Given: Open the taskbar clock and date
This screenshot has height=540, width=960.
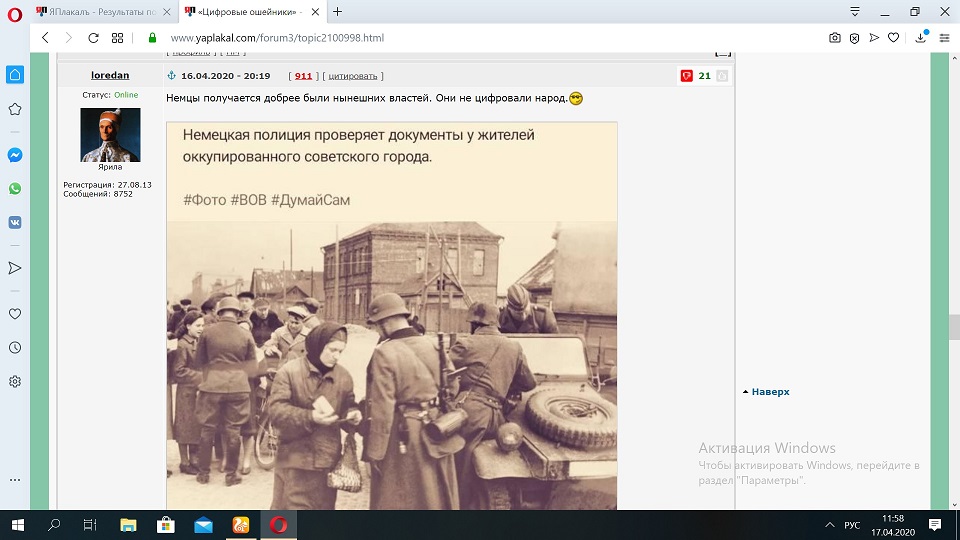Looking at the screenshot, I should point(893,525).
